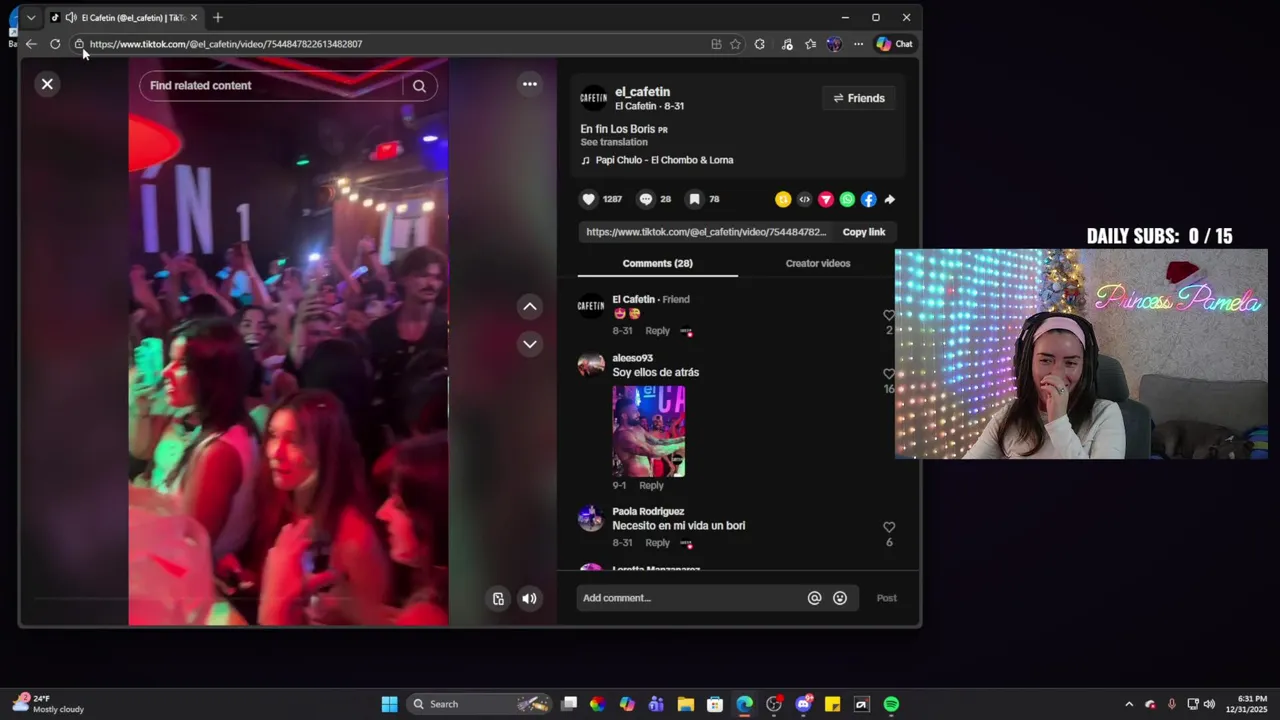Screen dimensions: 1280x720
Task: Save video with bookmark icon
Action: [694, 199]
